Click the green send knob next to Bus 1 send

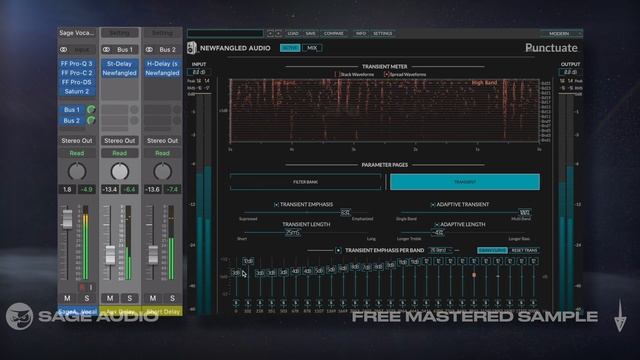pyautogui.click(x=91, y=109)
